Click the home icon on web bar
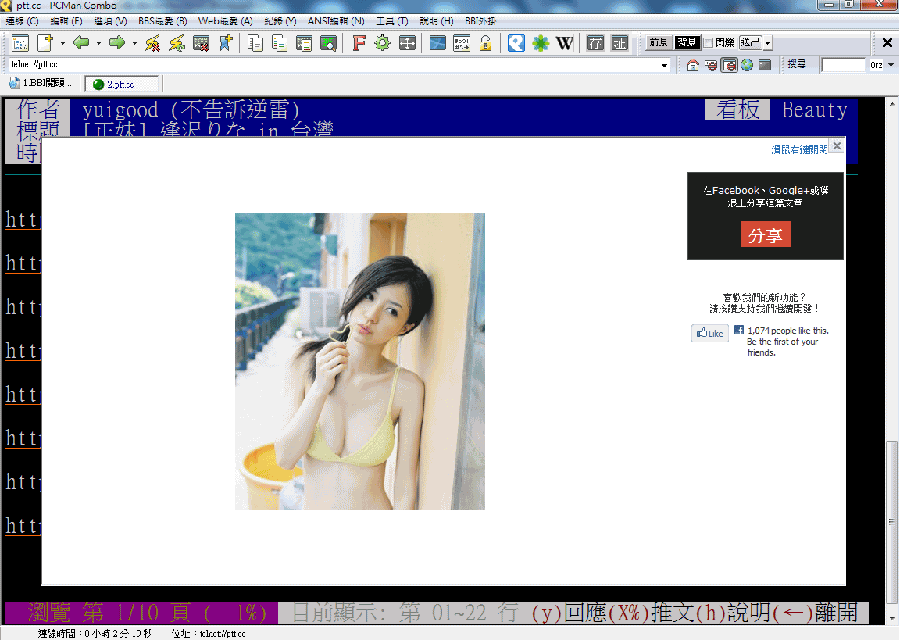Image resolution: width=899 pixels, height=640 pixels. point(693,65)
